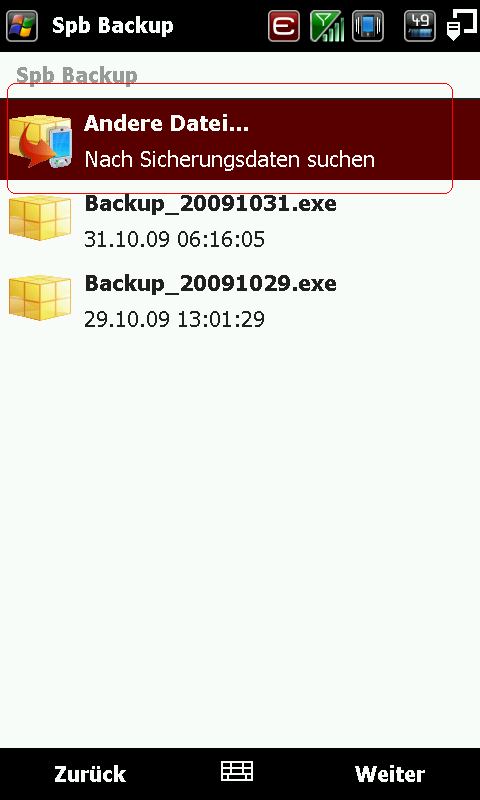Open the Windows Start menu flag

[x=22, y=26]
